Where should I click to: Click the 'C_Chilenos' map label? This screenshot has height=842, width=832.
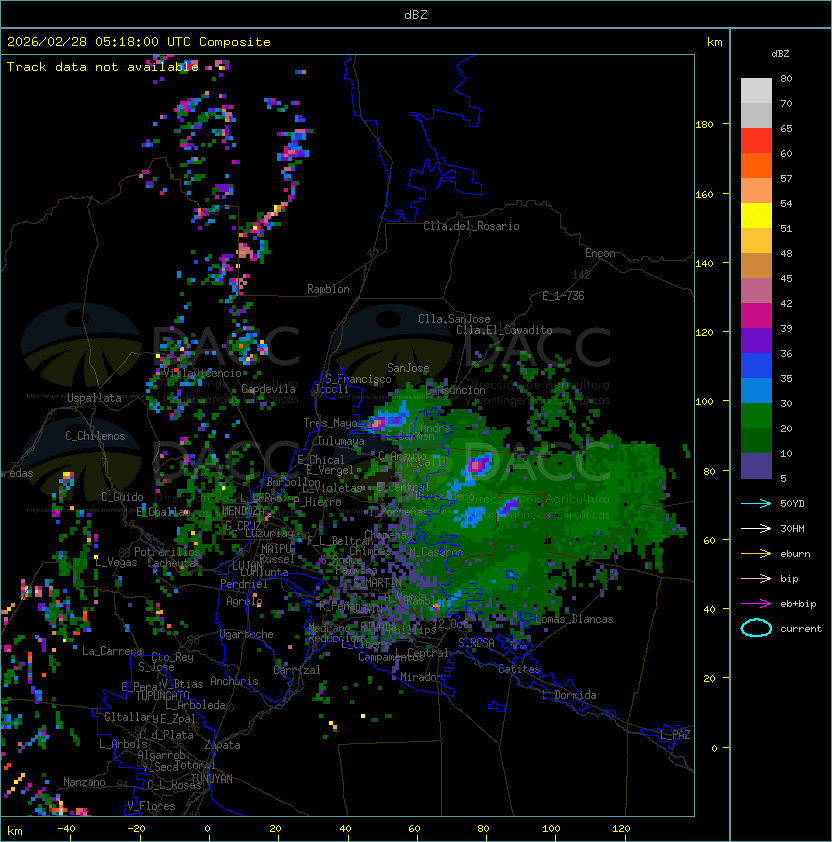pos(95,436)
